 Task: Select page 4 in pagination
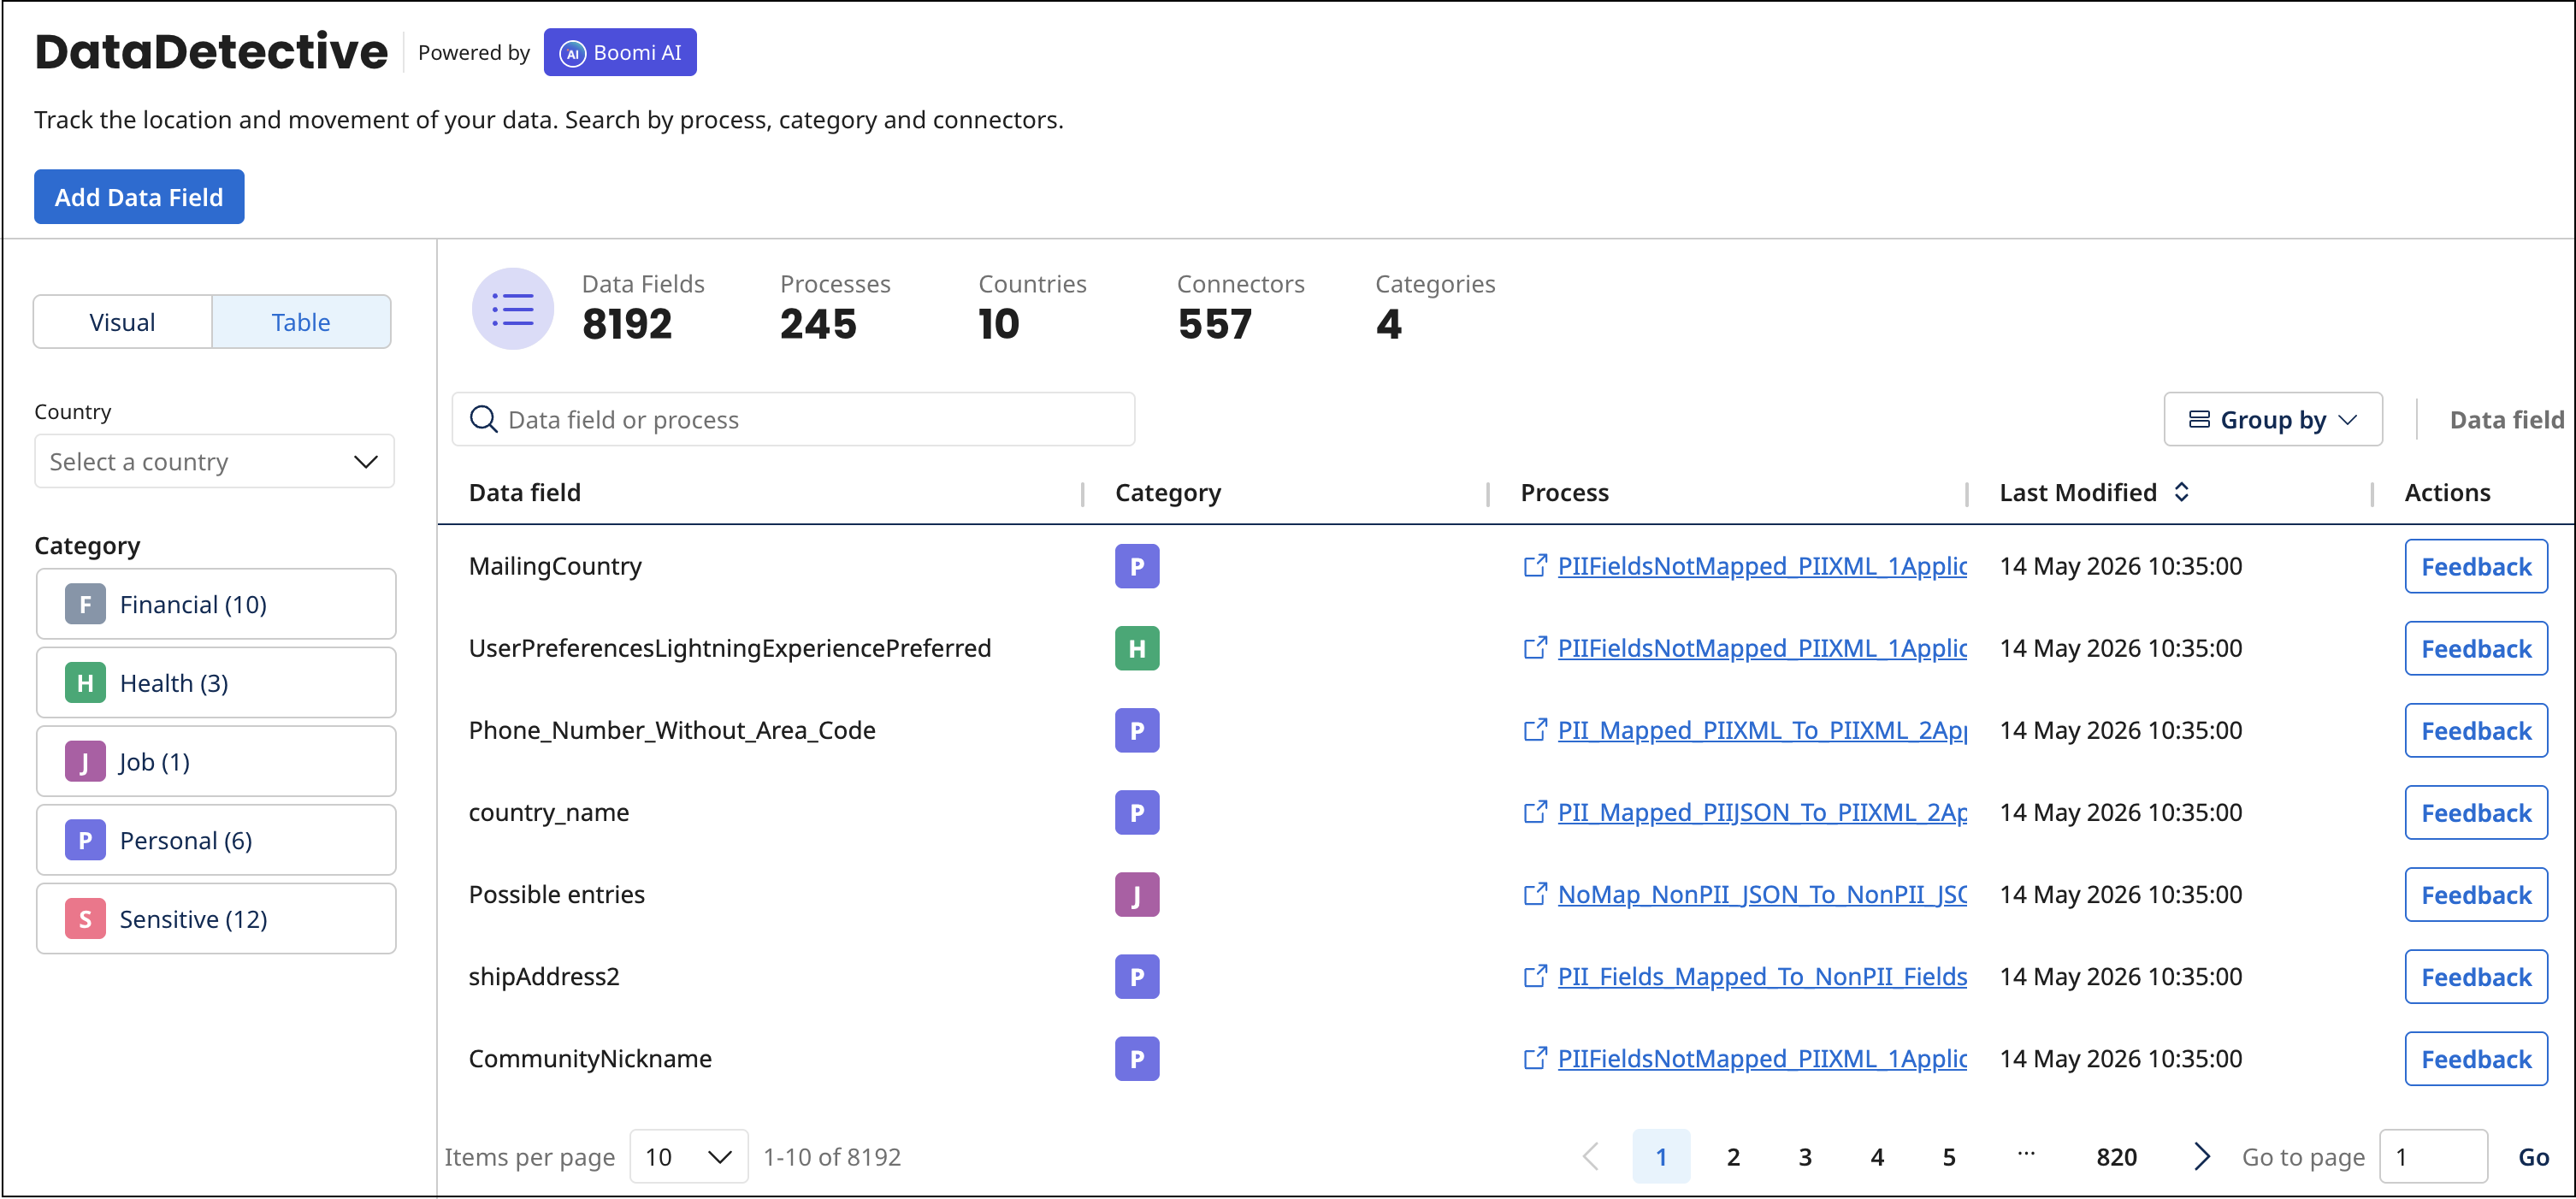(1877, 1156)
